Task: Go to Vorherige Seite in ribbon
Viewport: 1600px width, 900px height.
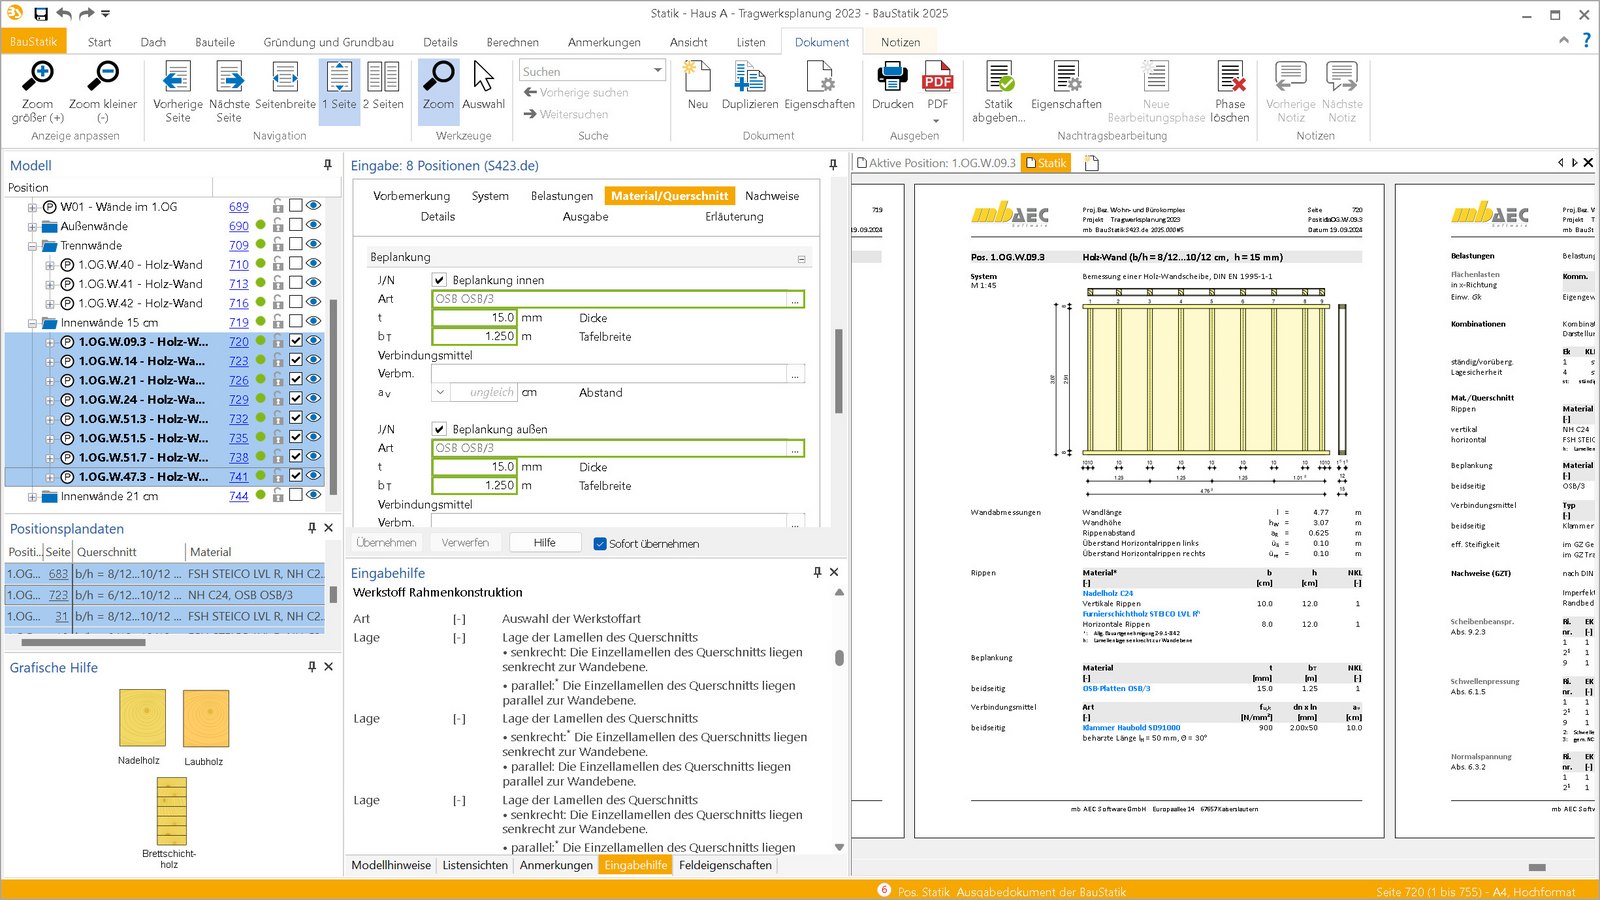Action: (177, 77)
